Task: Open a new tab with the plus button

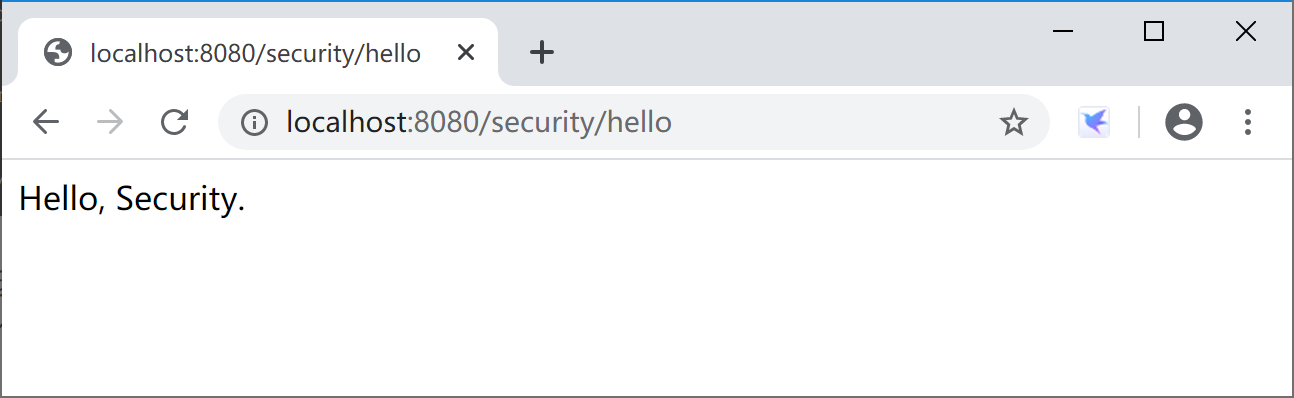Action: click(541, 52)
